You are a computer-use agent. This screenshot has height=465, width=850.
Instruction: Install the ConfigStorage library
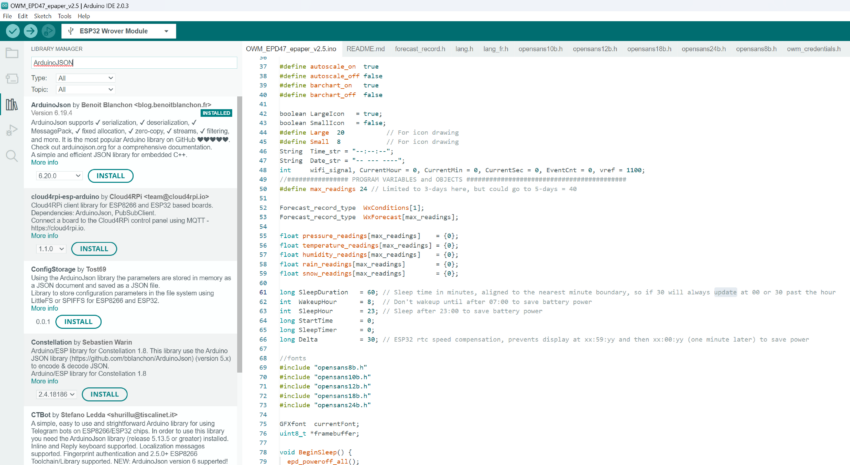pos(77,322)
